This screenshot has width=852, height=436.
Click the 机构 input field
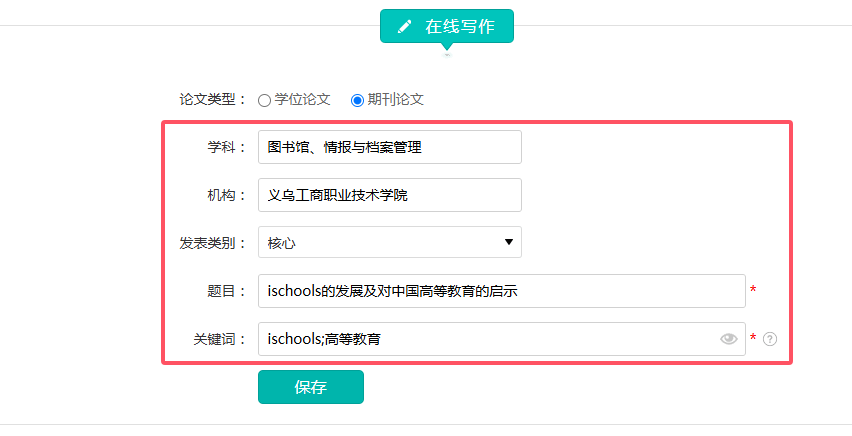(390, 195)
